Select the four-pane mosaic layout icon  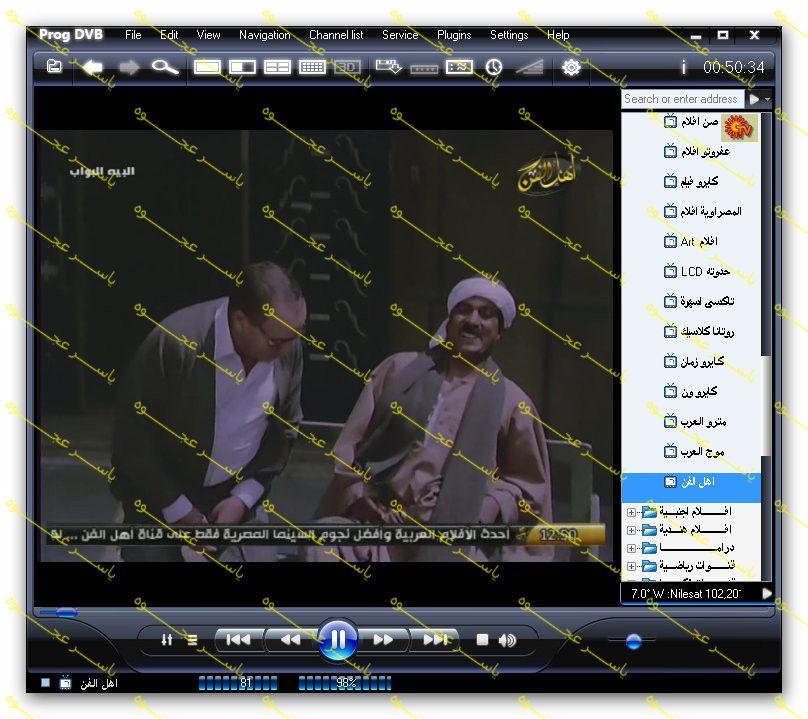click(277, 67)
